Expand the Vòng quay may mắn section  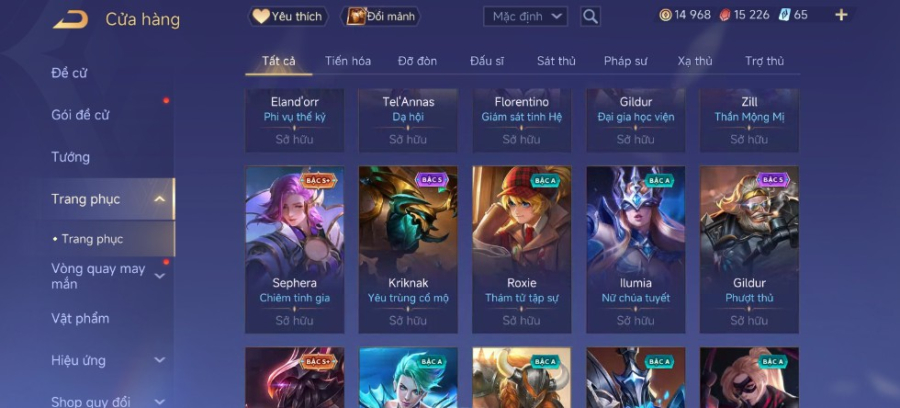(160, 276)
